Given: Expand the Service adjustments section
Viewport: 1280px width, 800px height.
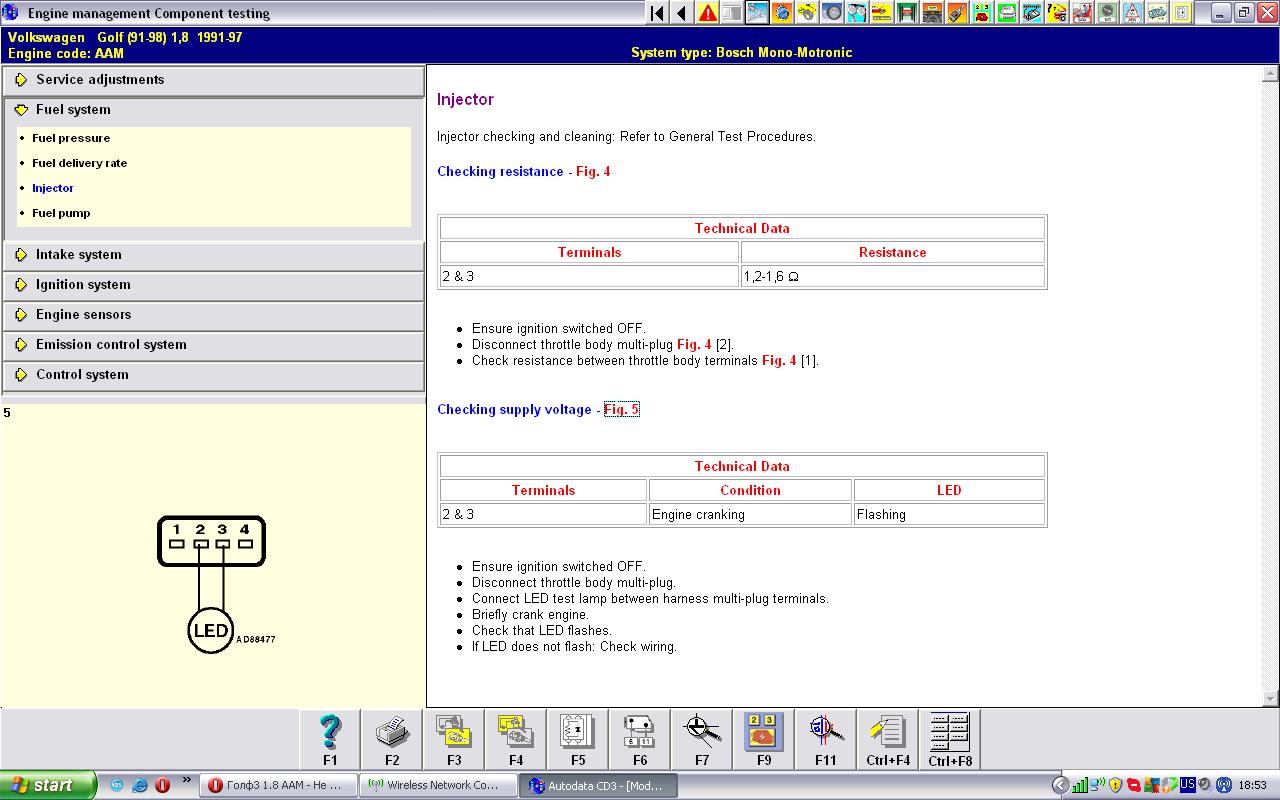Looking at the screenshot, I should coord(99,80).
